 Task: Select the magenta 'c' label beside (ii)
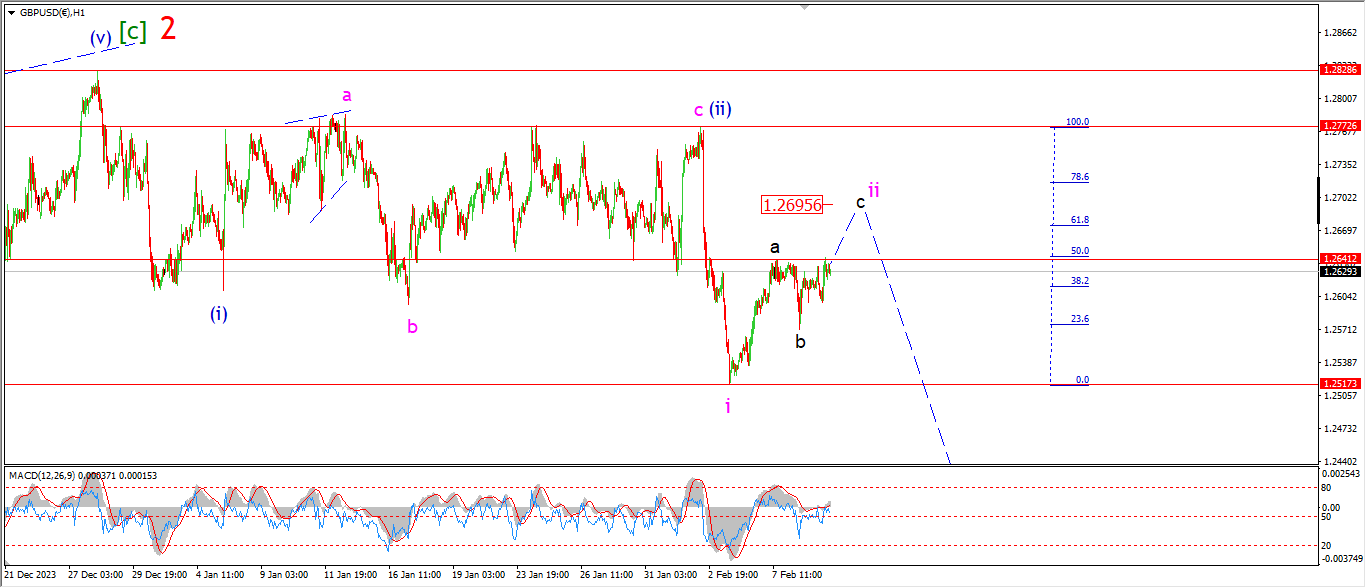click(699, 110)
